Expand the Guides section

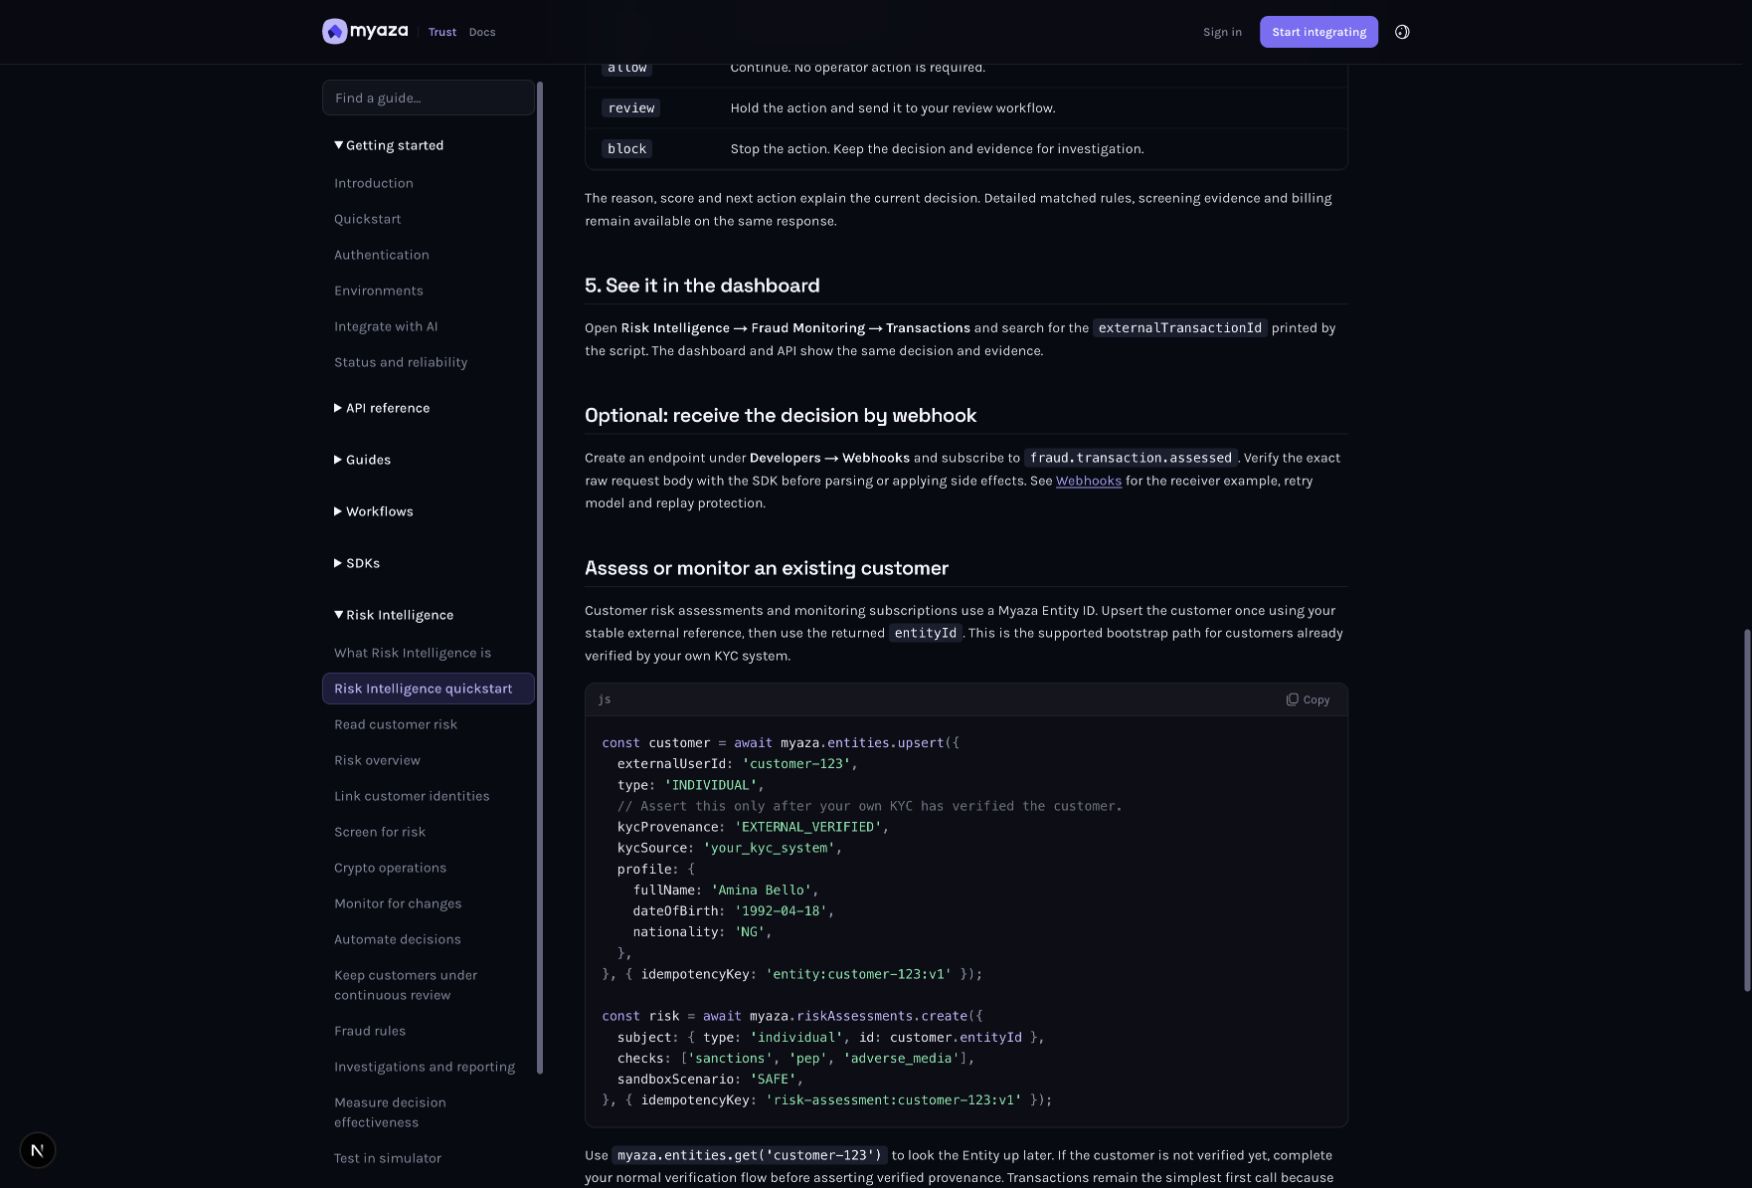pos(362,460)
